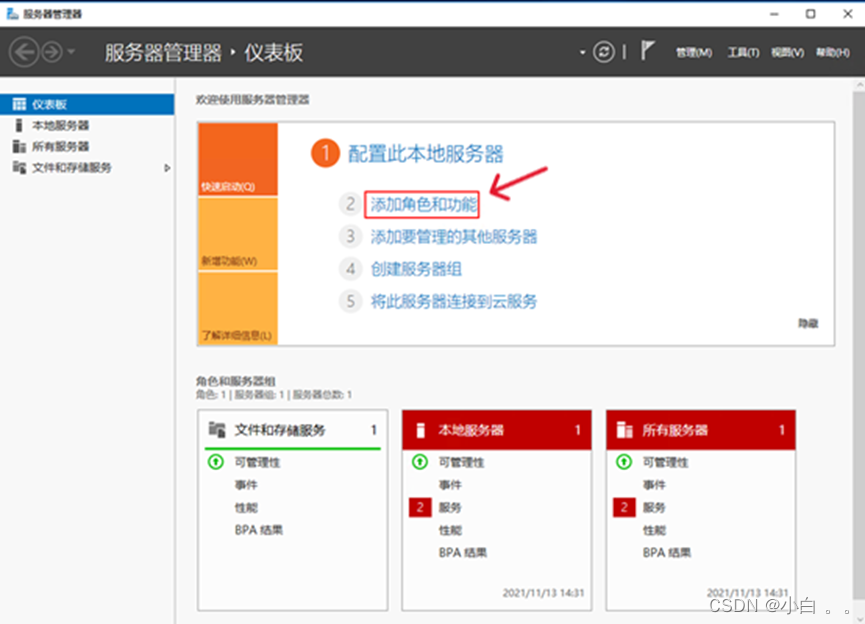
Task: Click the back navigation arrow
Action: (x=24, y=52)
